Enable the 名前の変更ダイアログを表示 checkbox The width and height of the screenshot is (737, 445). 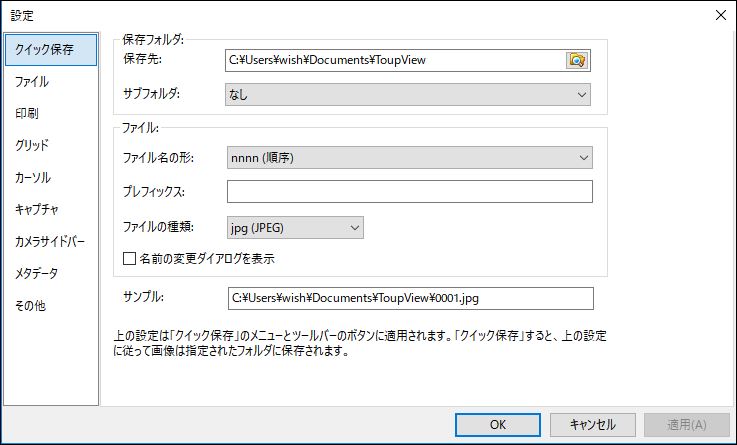click(129, 258)
